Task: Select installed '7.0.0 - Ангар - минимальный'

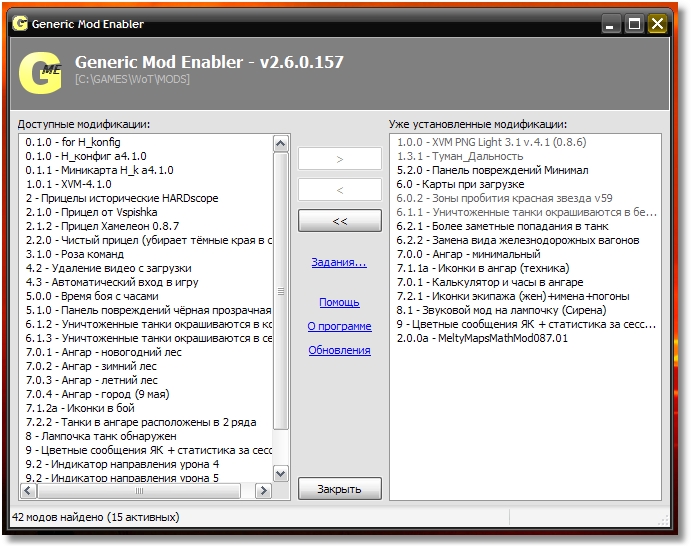Action: click(468, 254)
